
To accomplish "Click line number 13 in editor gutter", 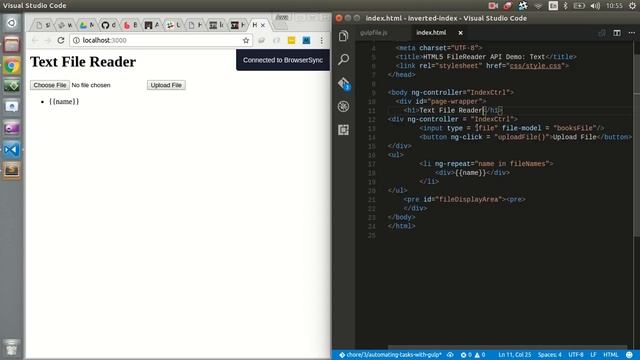I will (x=372, y=128).
